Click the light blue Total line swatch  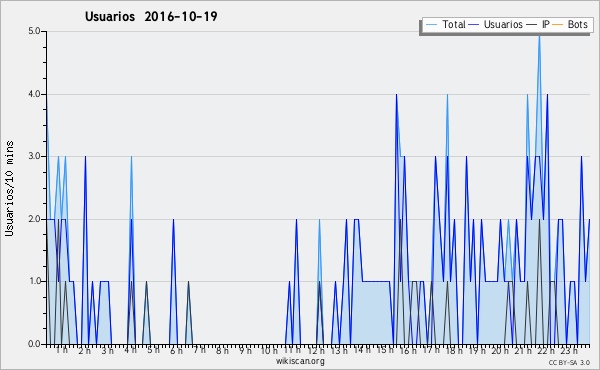point(431,25)
